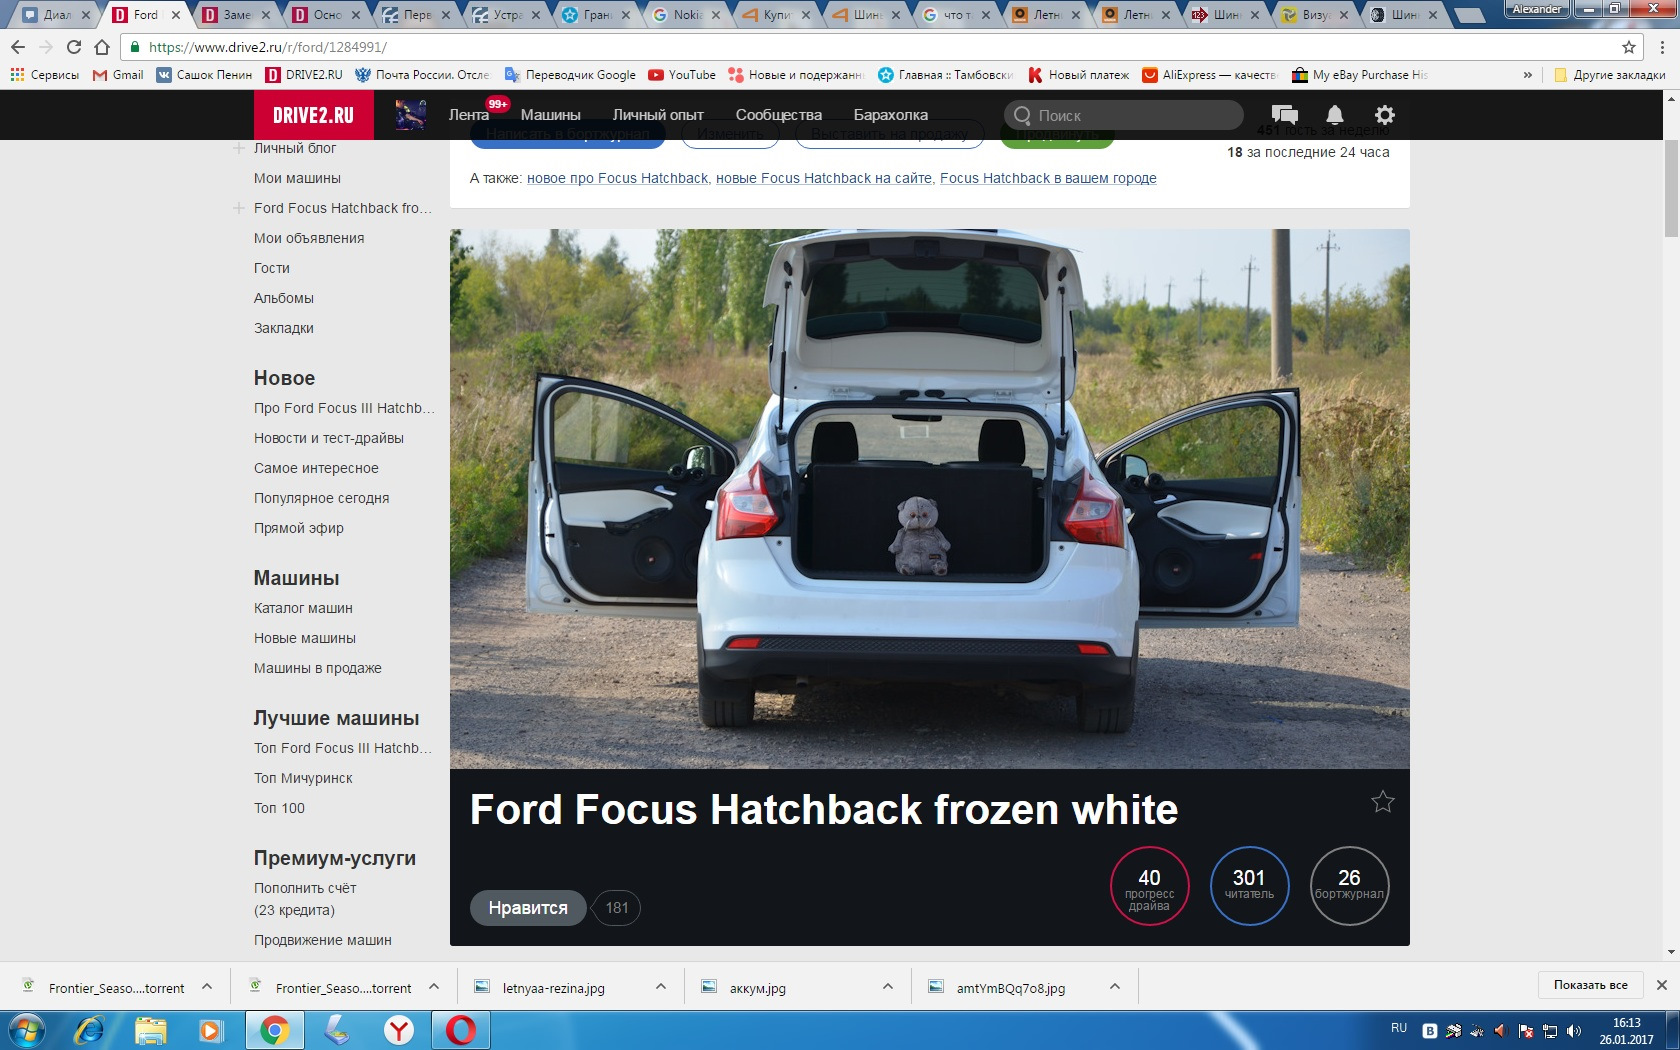Open the Windows Start menu
This screenshot has width=1680, height=1050.
click(x=27, y=1030)
